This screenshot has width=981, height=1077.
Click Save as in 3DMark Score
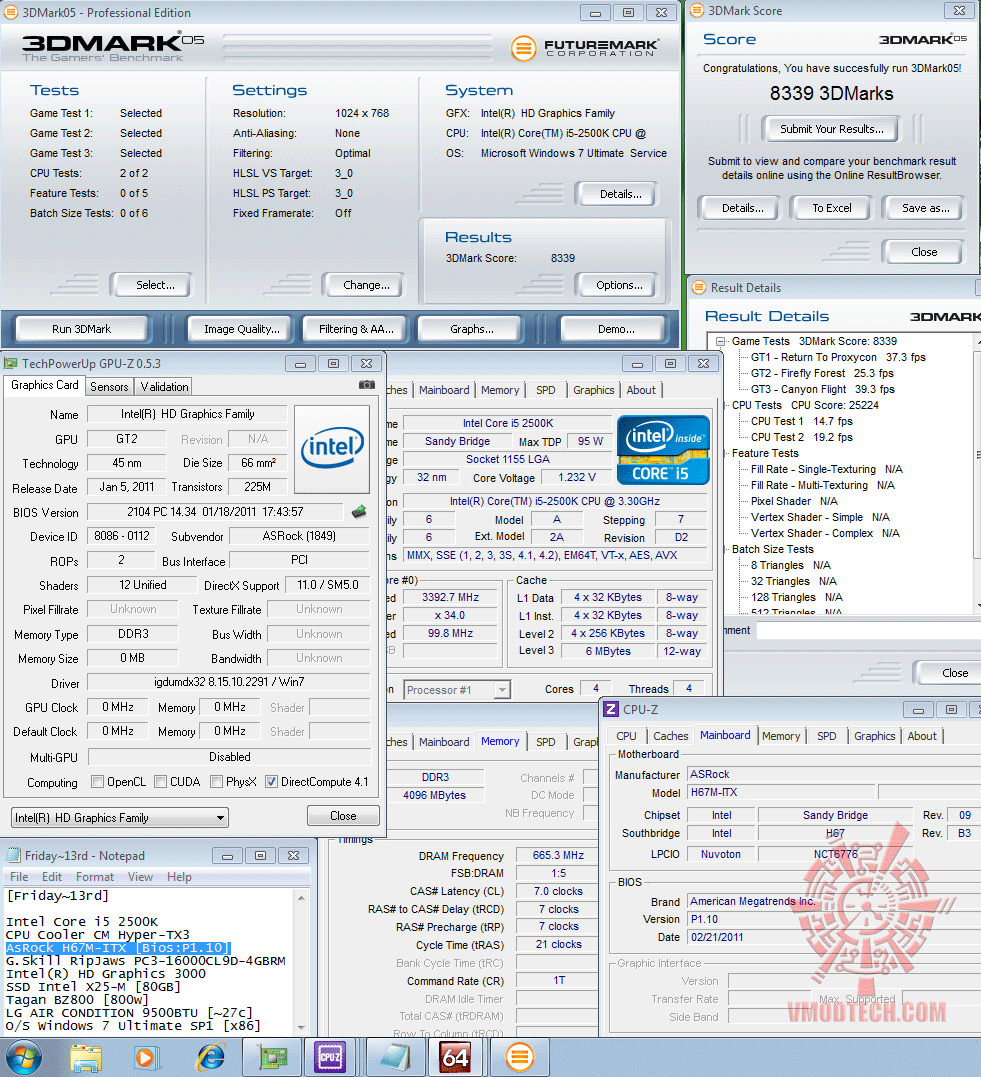tap(925, 208)
